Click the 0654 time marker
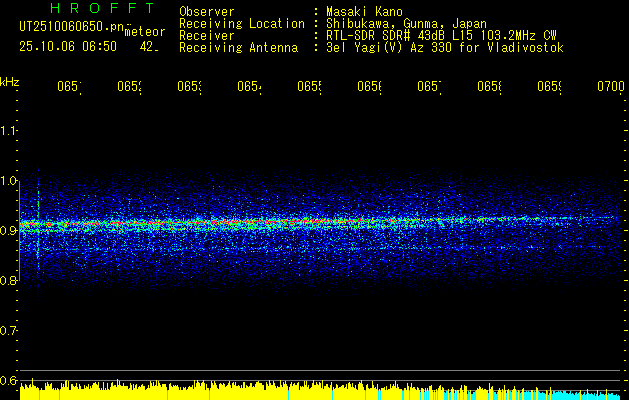629x400 pixels. click(x=249, y=86)
